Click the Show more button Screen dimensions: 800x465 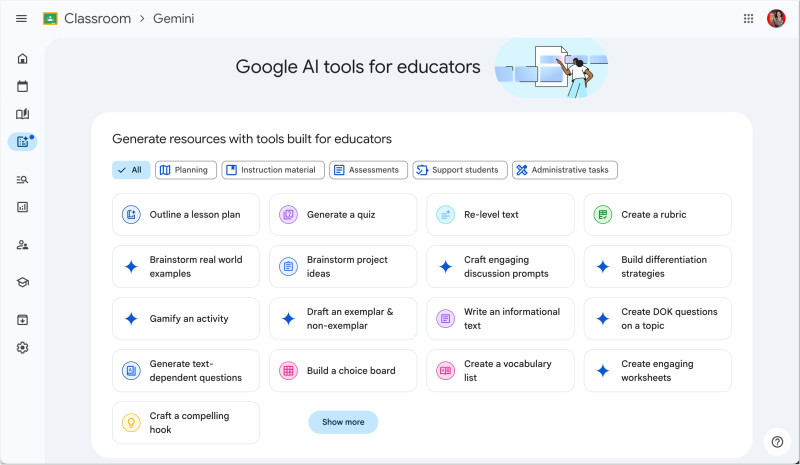tap(343, 422)
